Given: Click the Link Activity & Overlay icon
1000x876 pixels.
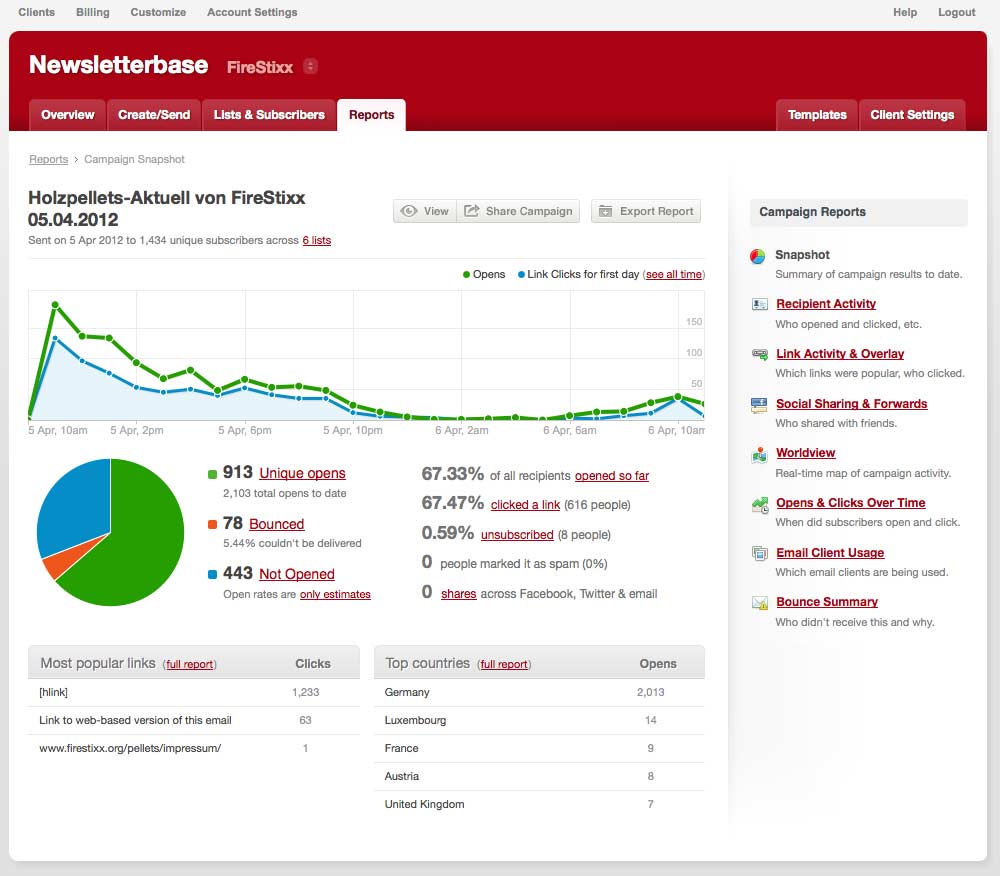Looking at the screenshot, I should point(759,354).
